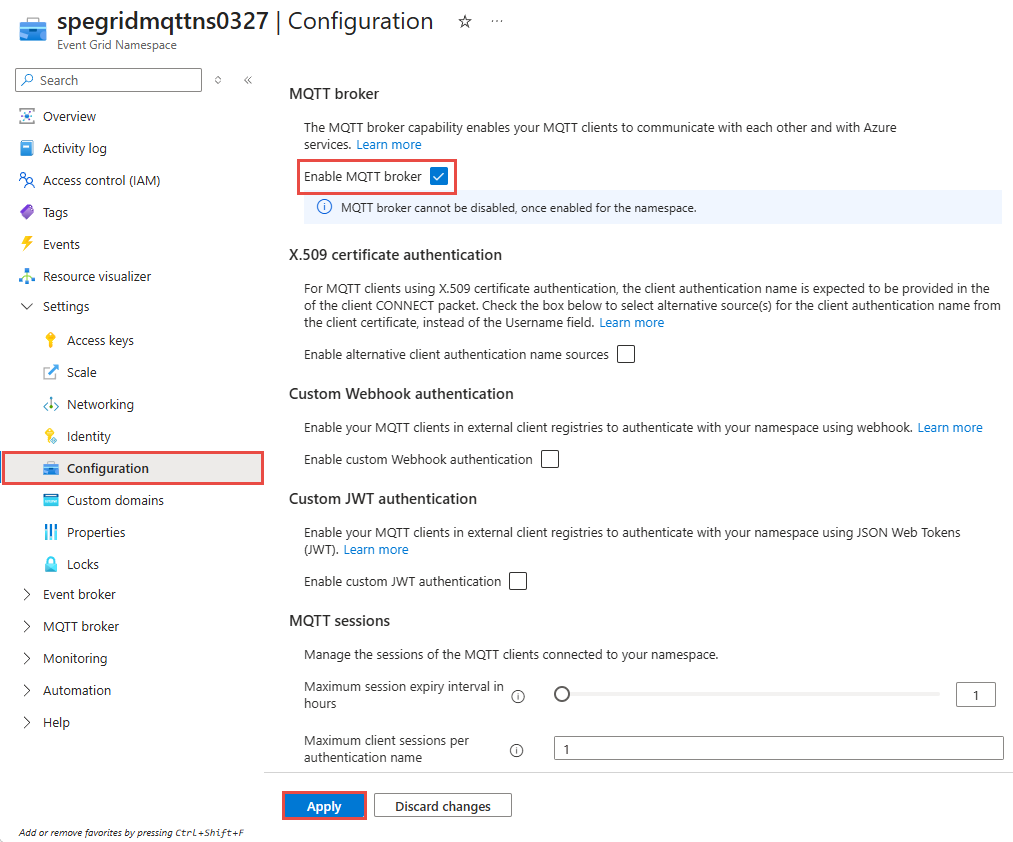
Task: Open Overview in the sidebar
Action: coord(69,116)
